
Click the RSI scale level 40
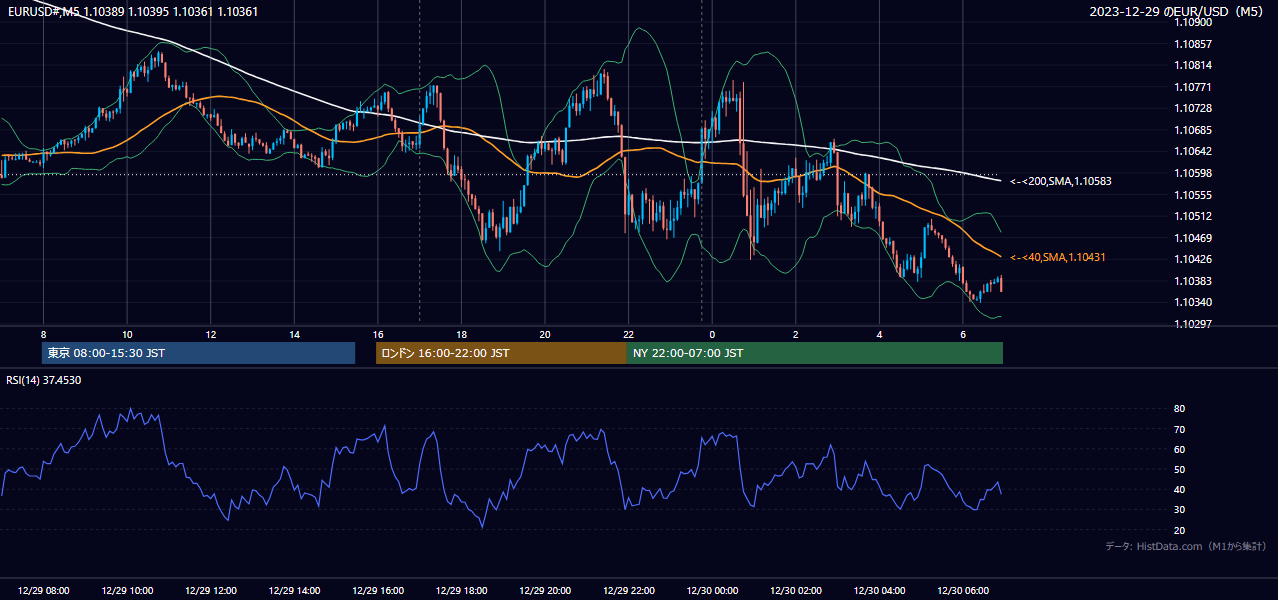point(1180,490)
